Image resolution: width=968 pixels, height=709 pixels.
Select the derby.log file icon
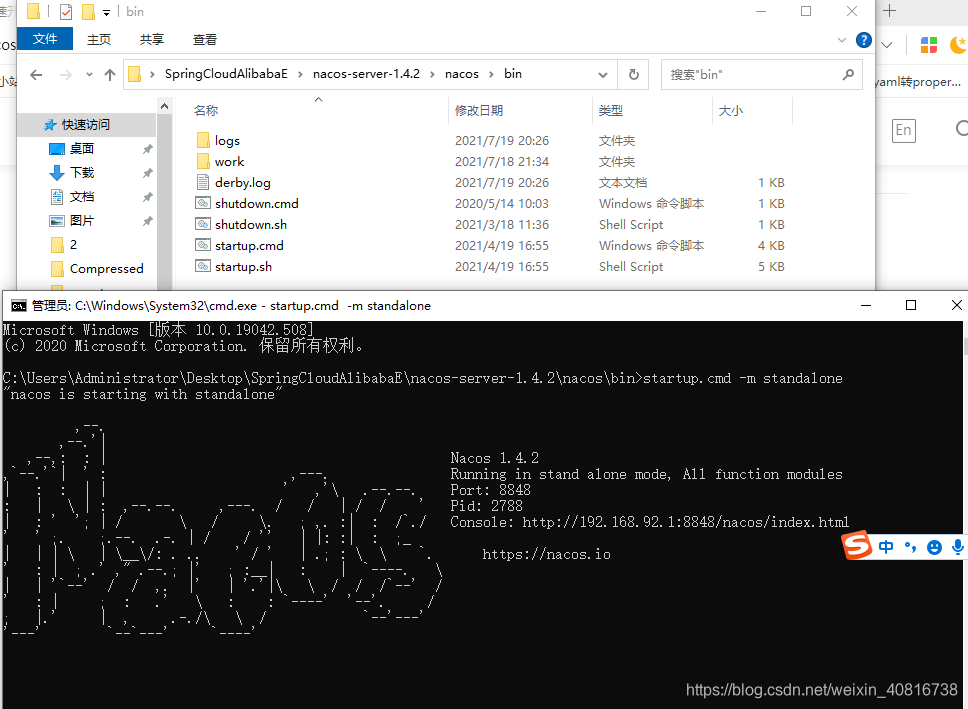(x=203, y=183)
